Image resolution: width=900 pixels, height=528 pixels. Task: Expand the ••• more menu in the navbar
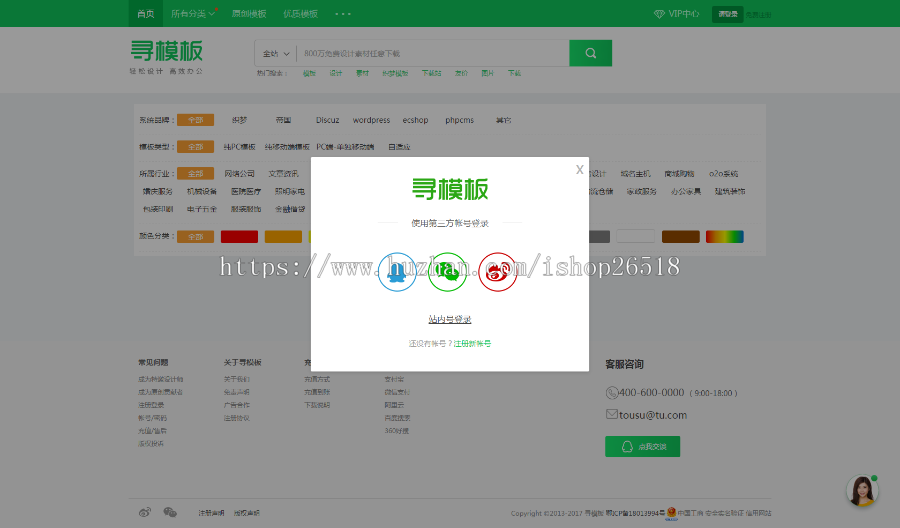pos(343,14)
